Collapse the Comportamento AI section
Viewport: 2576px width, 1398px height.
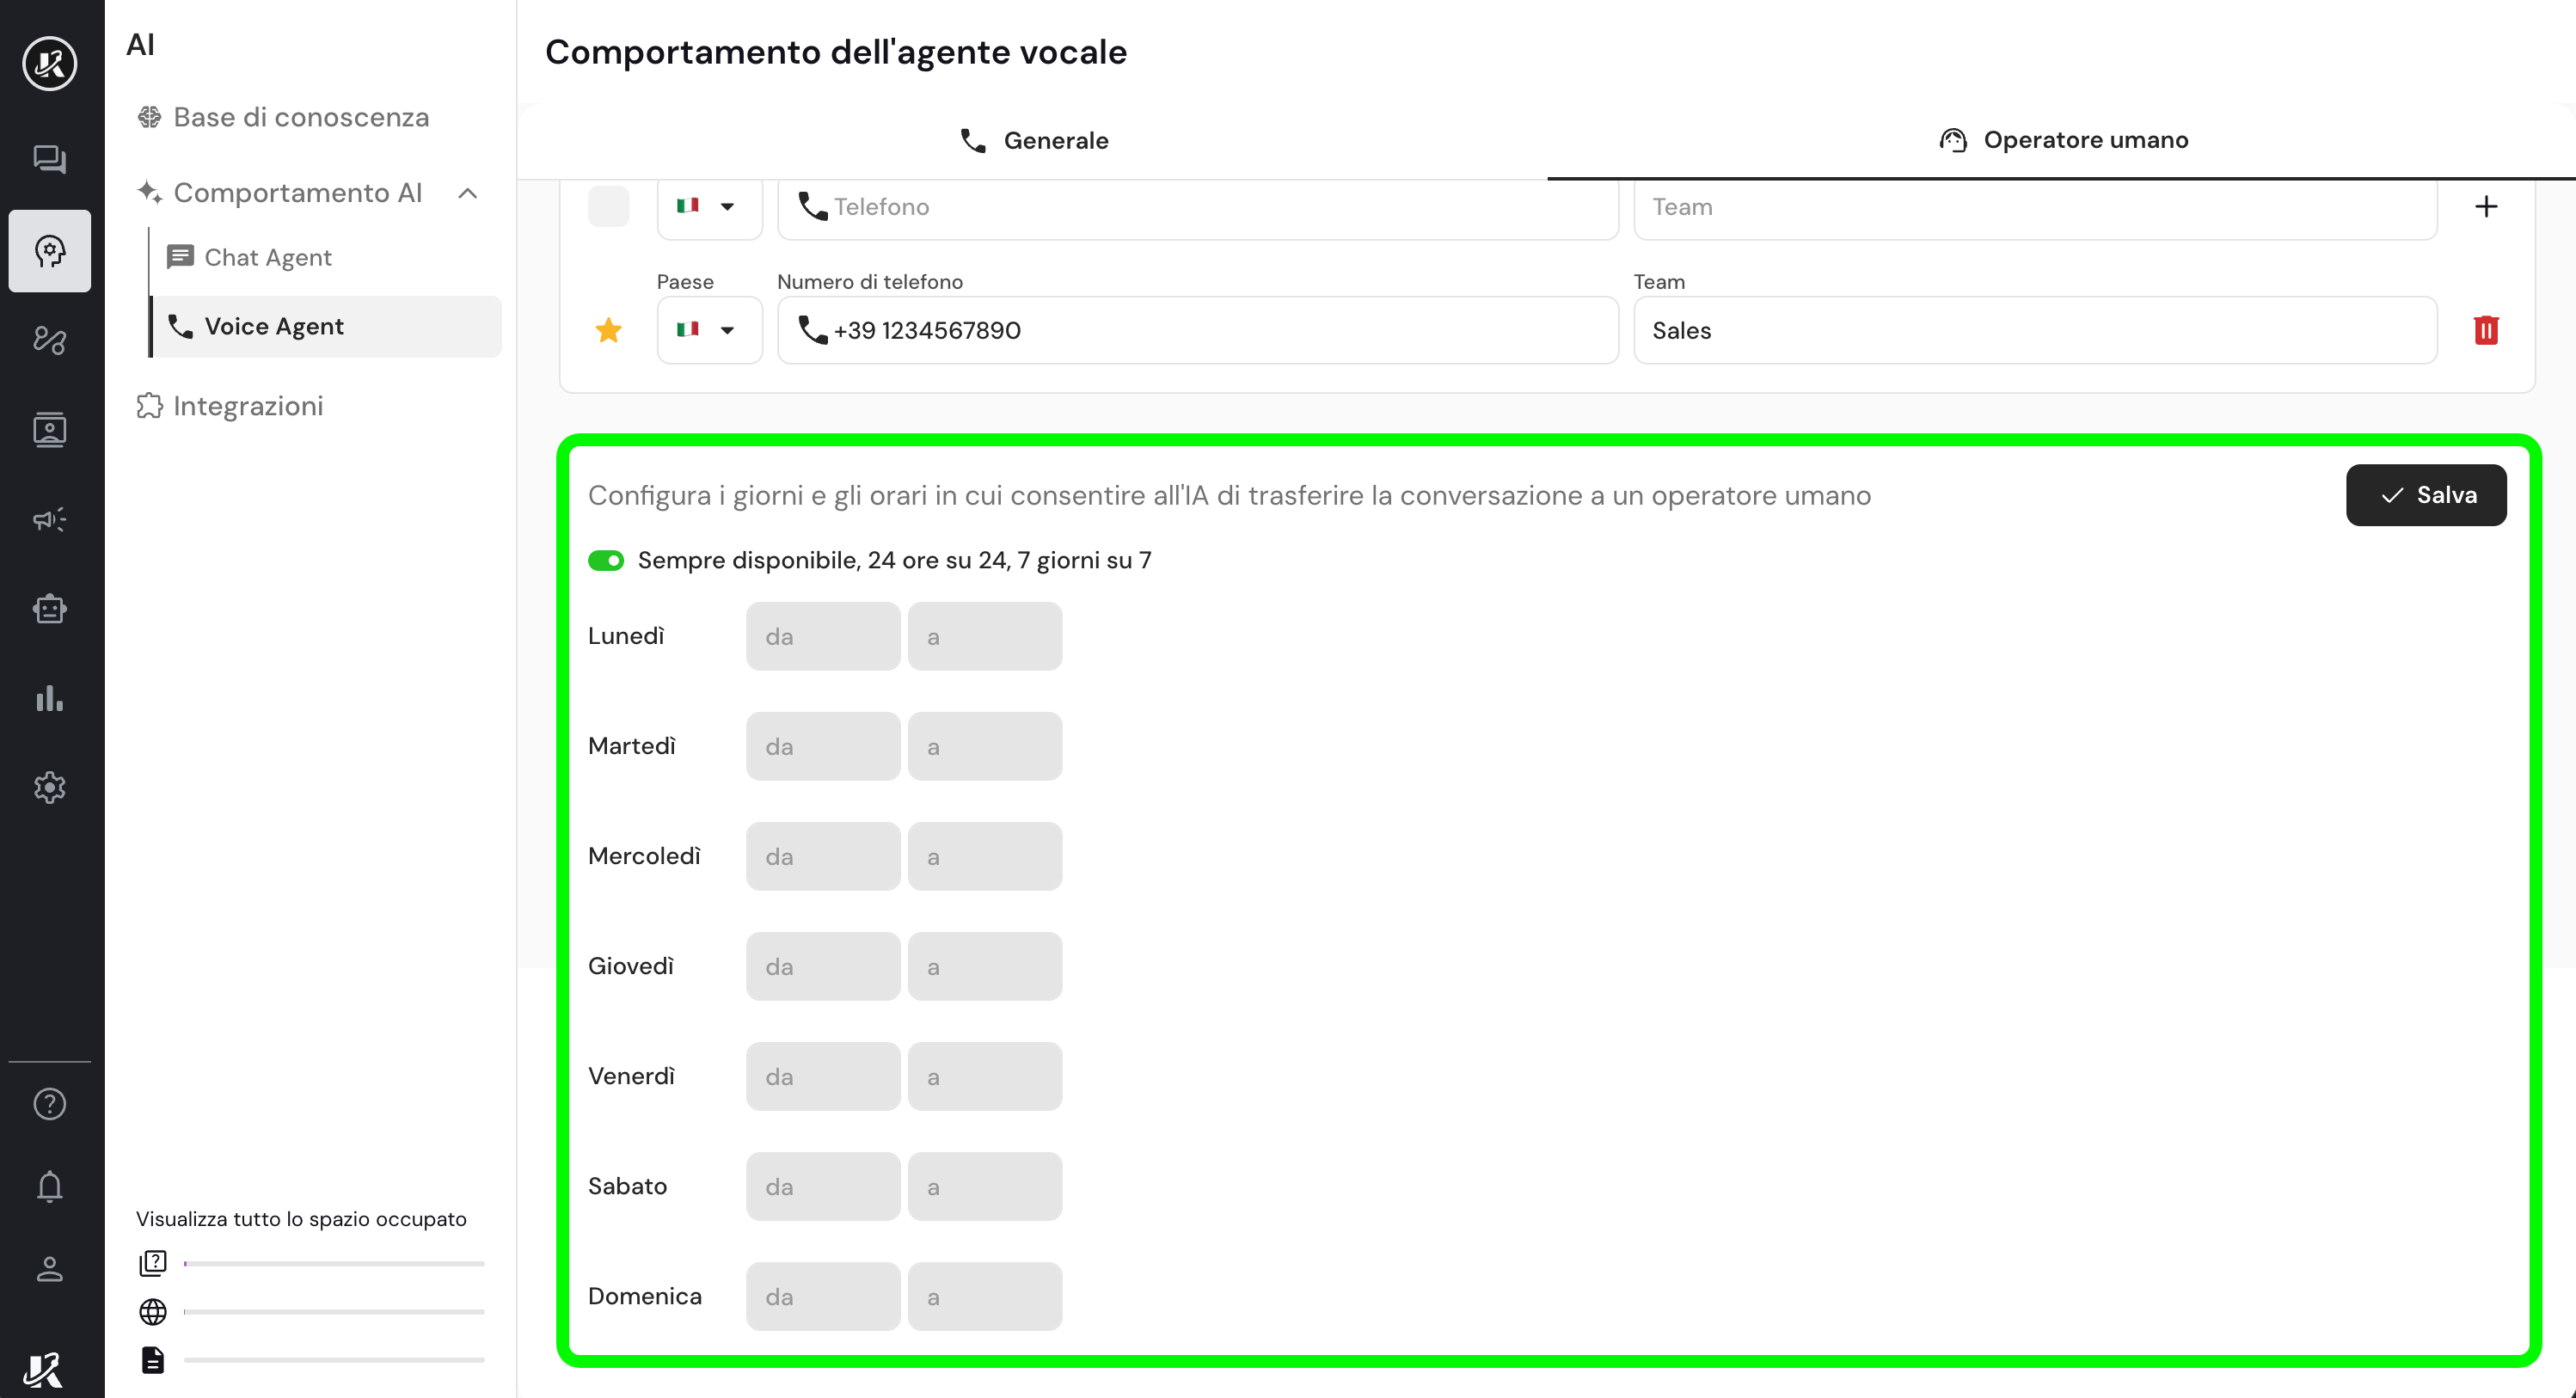pos(467,193)
